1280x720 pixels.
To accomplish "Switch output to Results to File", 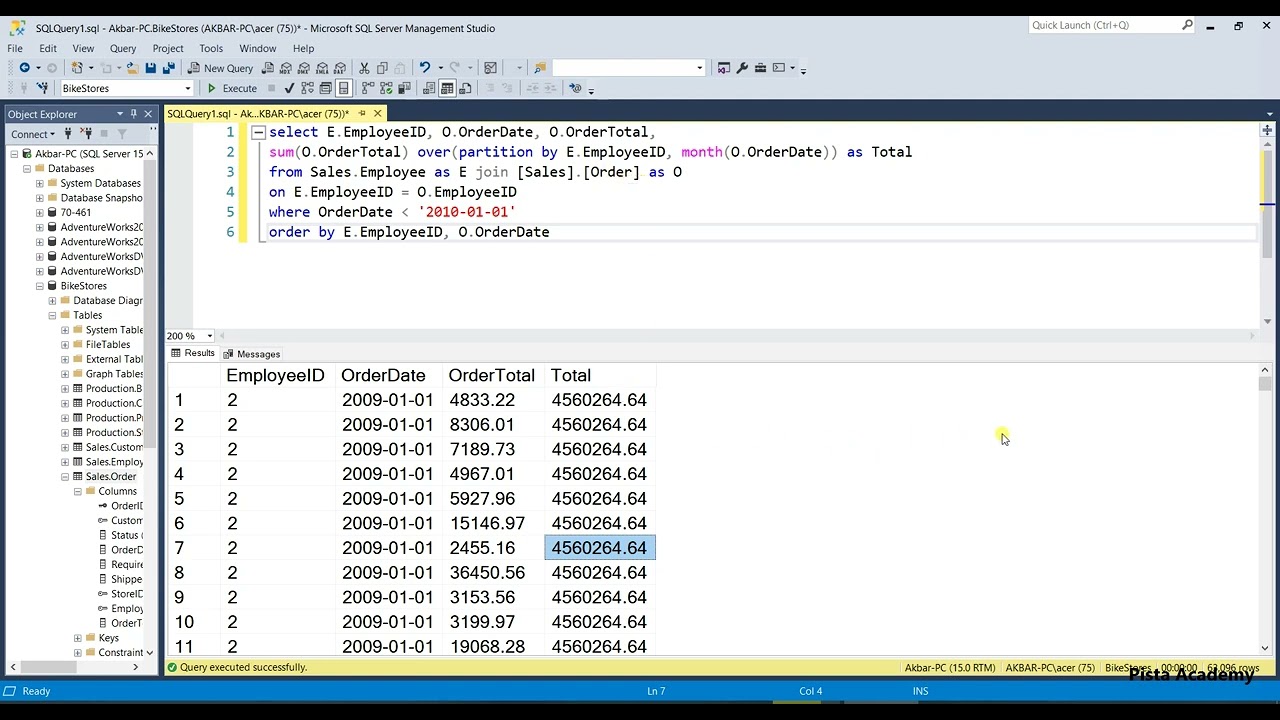I will tap(465, 88).
